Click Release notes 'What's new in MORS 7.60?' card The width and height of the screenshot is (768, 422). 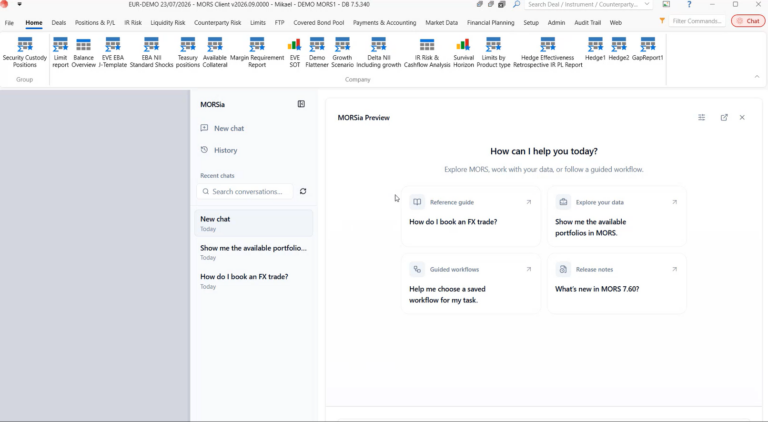(x=617, y=283)
